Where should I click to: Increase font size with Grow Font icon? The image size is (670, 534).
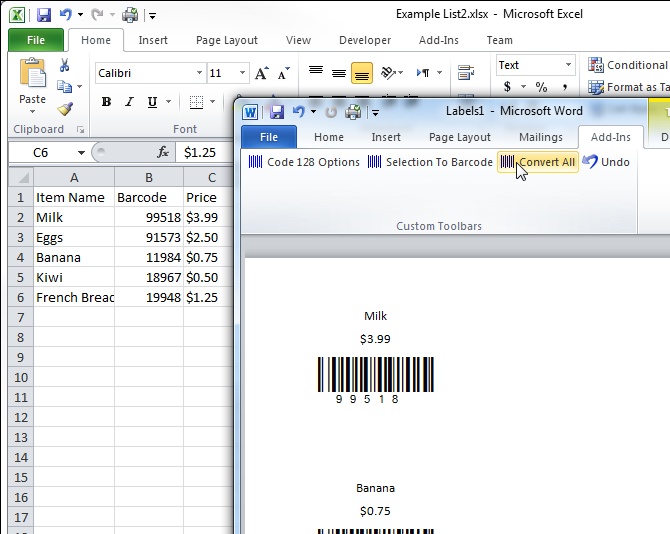[262, 73]
